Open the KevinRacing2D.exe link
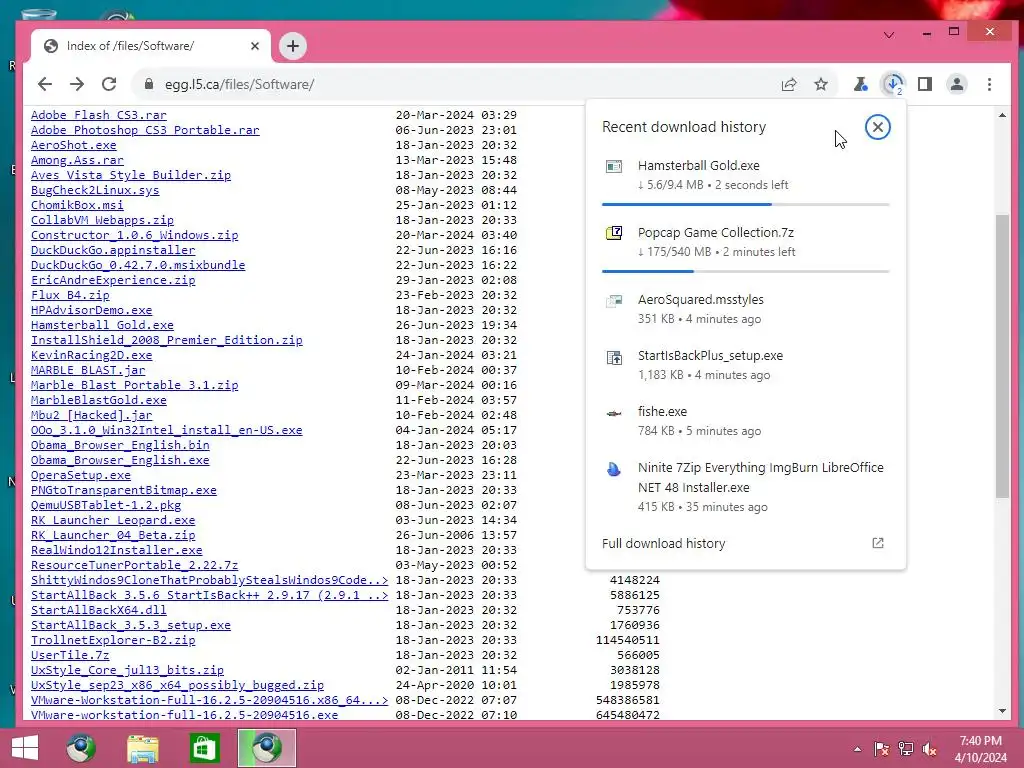 [91, 355]
